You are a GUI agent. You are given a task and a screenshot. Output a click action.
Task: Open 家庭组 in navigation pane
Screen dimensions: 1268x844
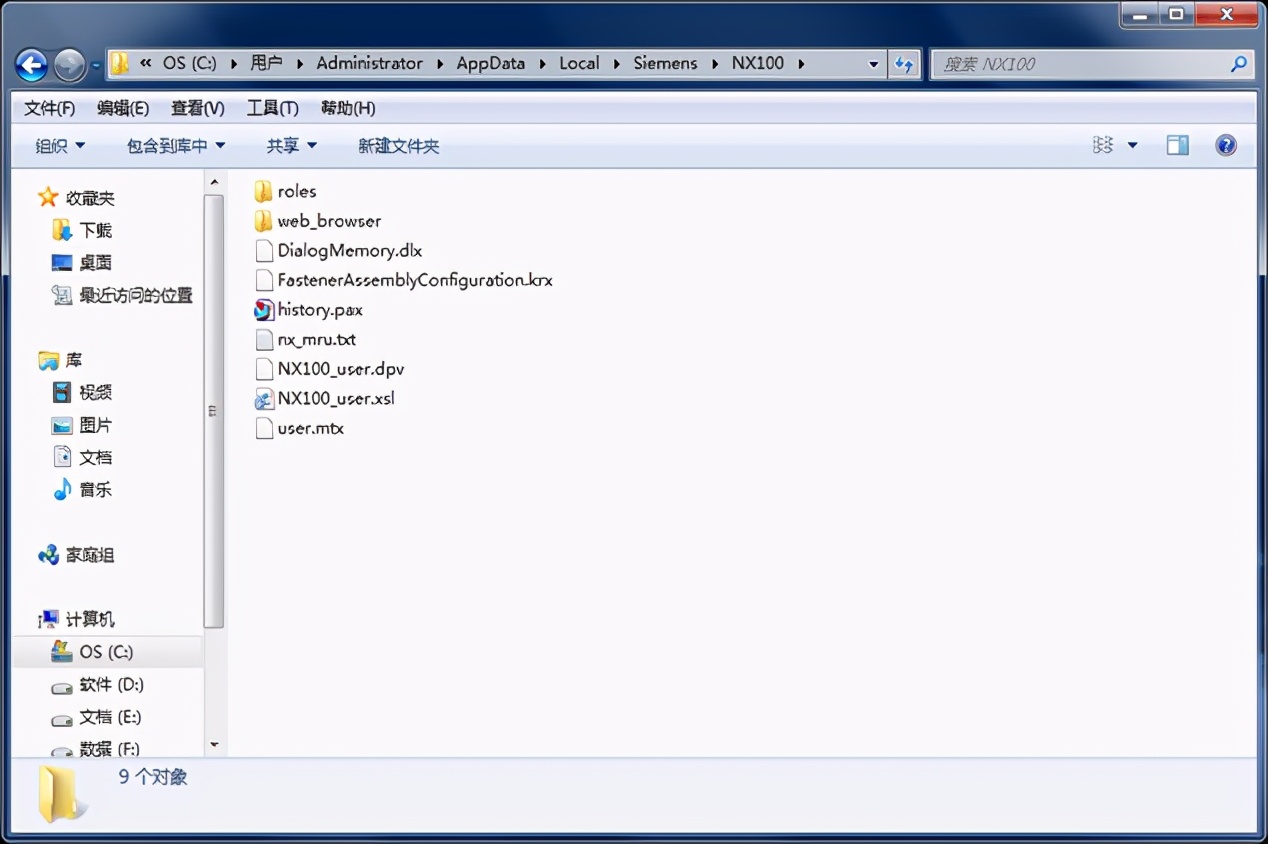point(90,555)
